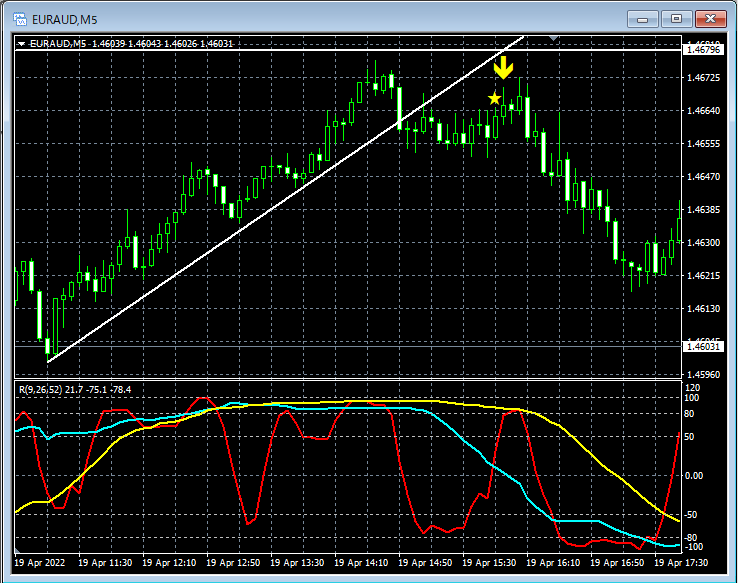Click the EURAUD chart window icon
The height and width of the screenshot is (583, 739).
(20, 19)
